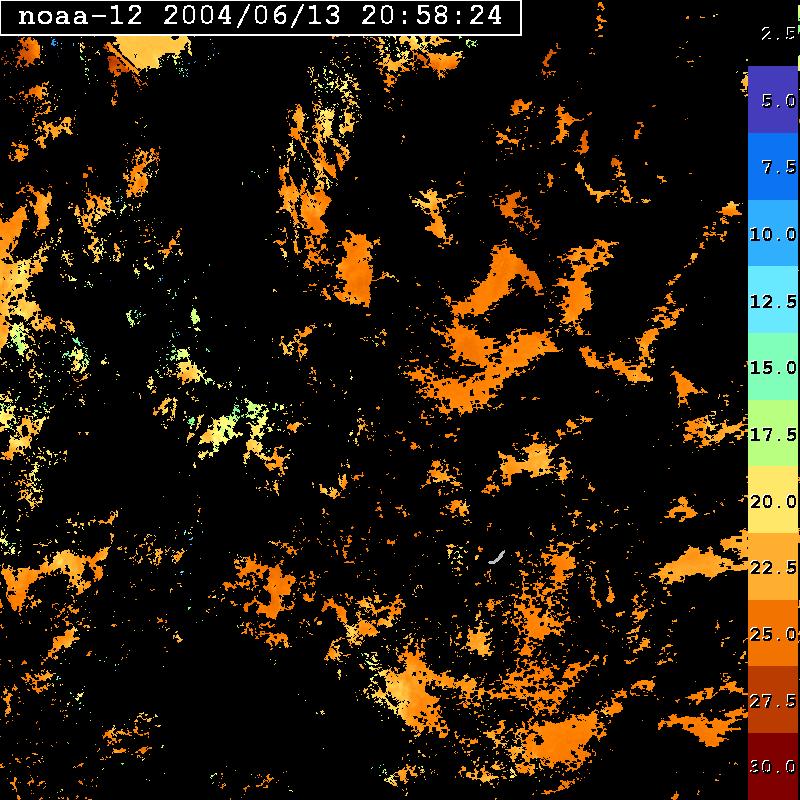This screenshot has height=800, width=800.
Task: Select the aquamarine 15.0 legend swatch
Action: coord(772,367)
